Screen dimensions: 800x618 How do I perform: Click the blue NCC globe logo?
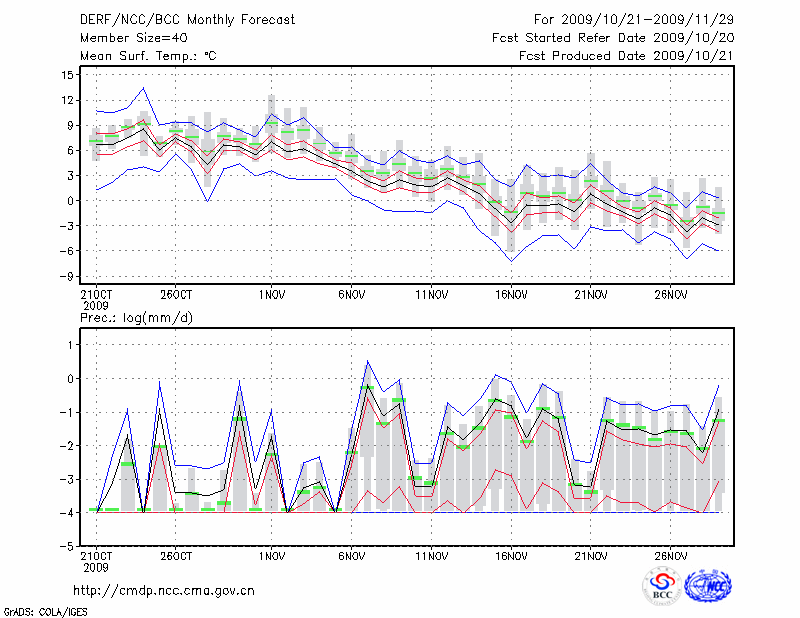(x=707, y=585)
